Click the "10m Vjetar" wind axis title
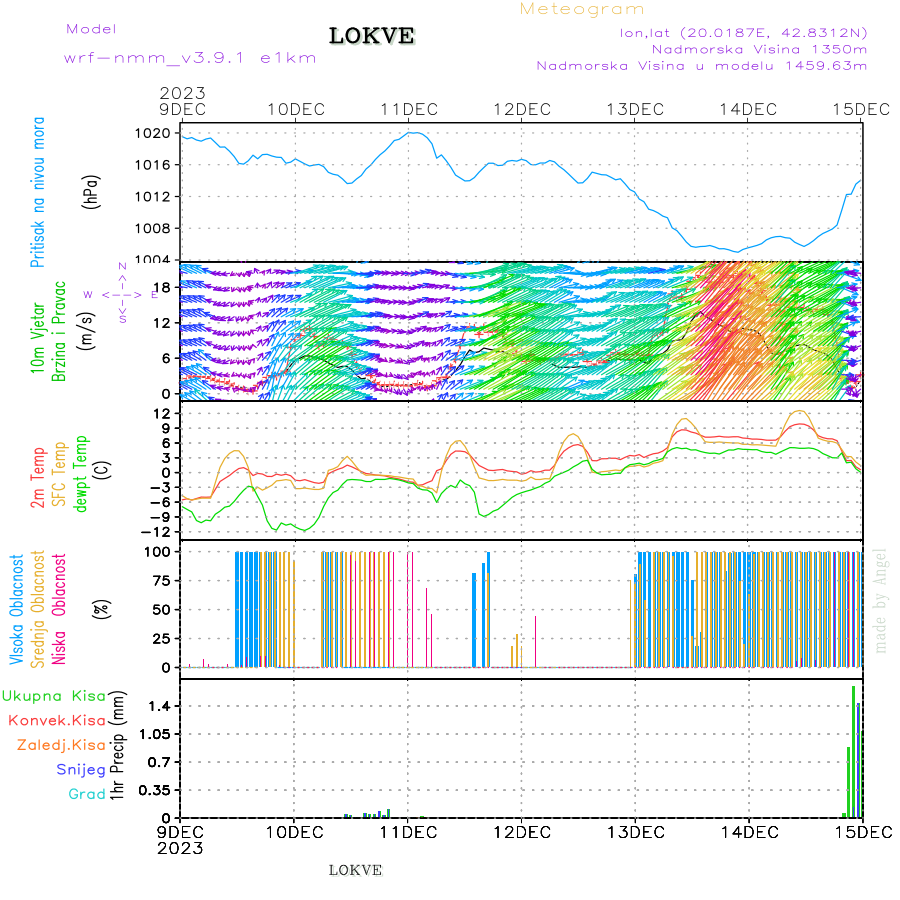This screenshot has width=900, height=900. click(37, 339)
